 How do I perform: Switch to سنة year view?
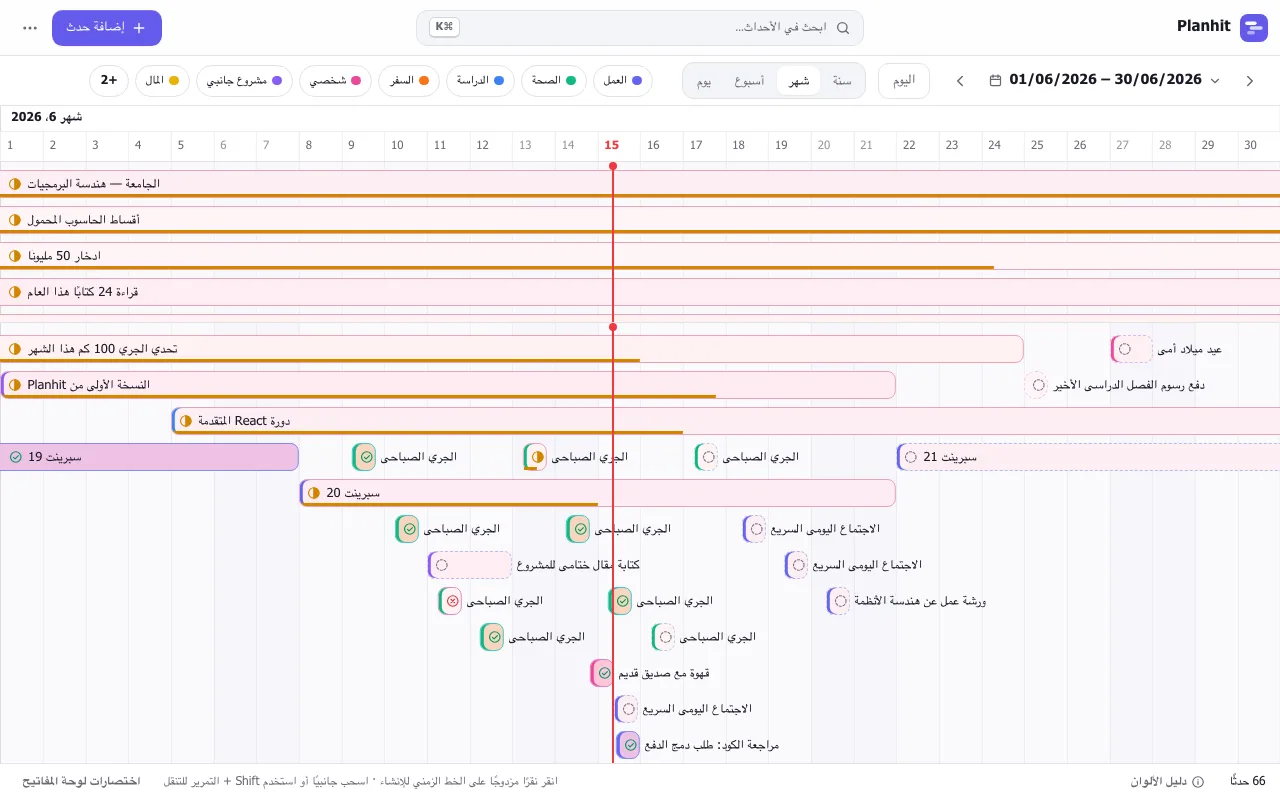[x=842, y=81]
